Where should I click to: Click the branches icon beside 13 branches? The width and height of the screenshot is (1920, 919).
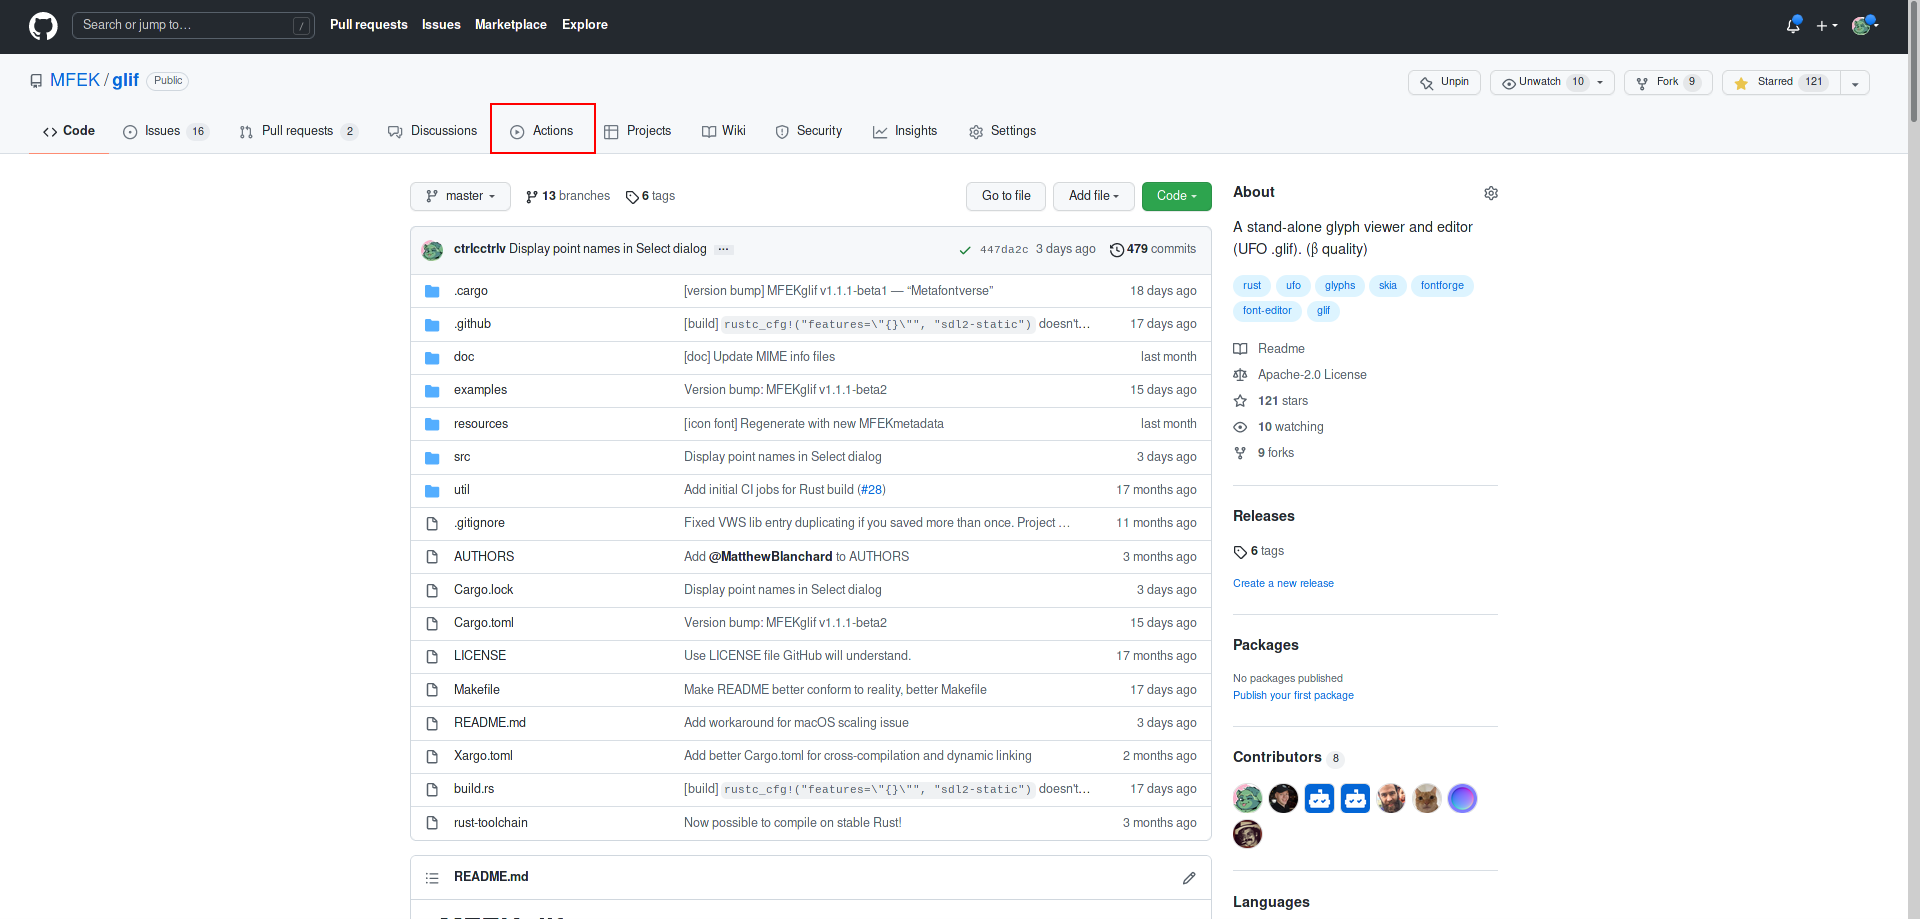pos(532,197)
